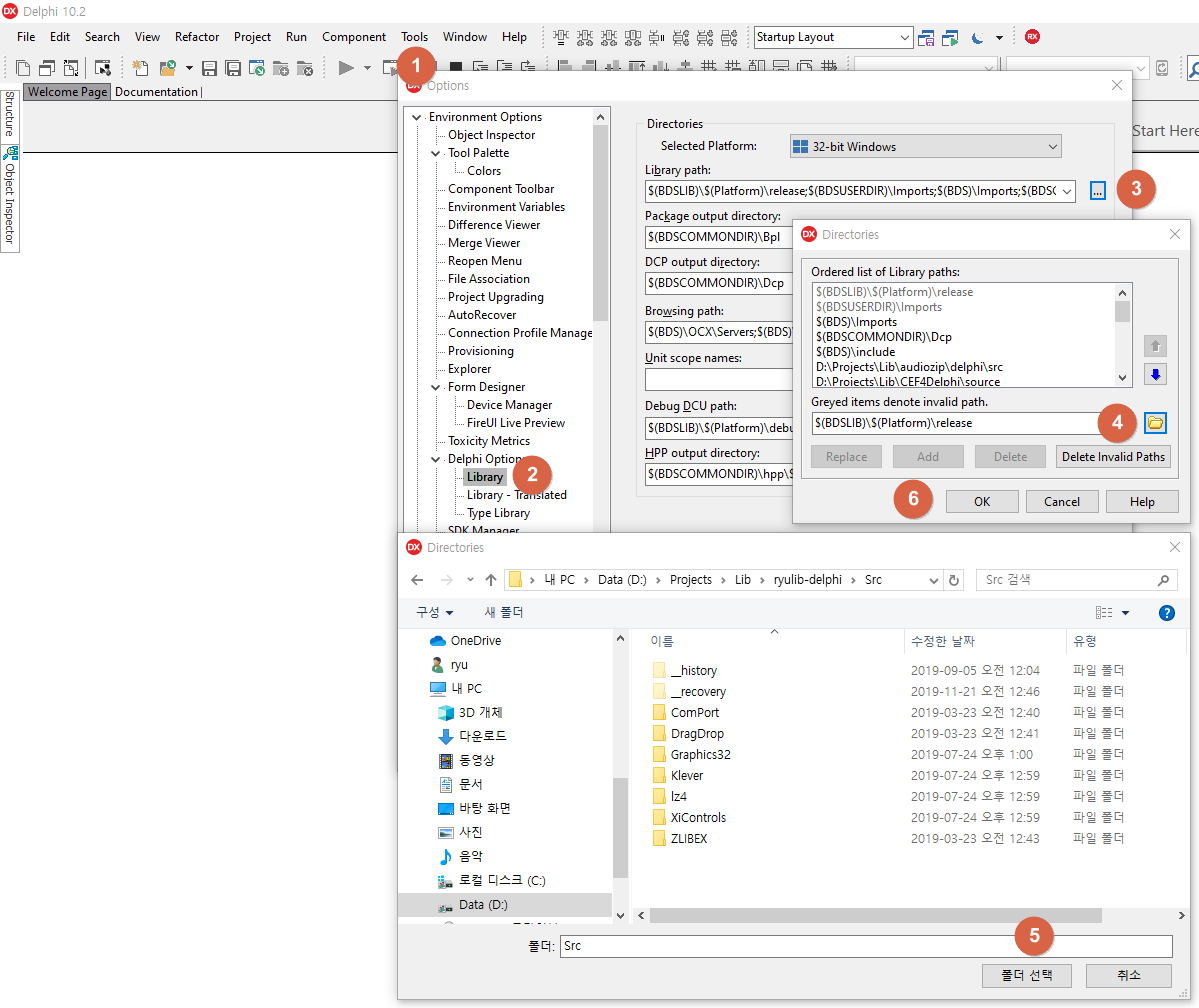
Task: Refresh the folder dialog location
Action: [954, 580]
